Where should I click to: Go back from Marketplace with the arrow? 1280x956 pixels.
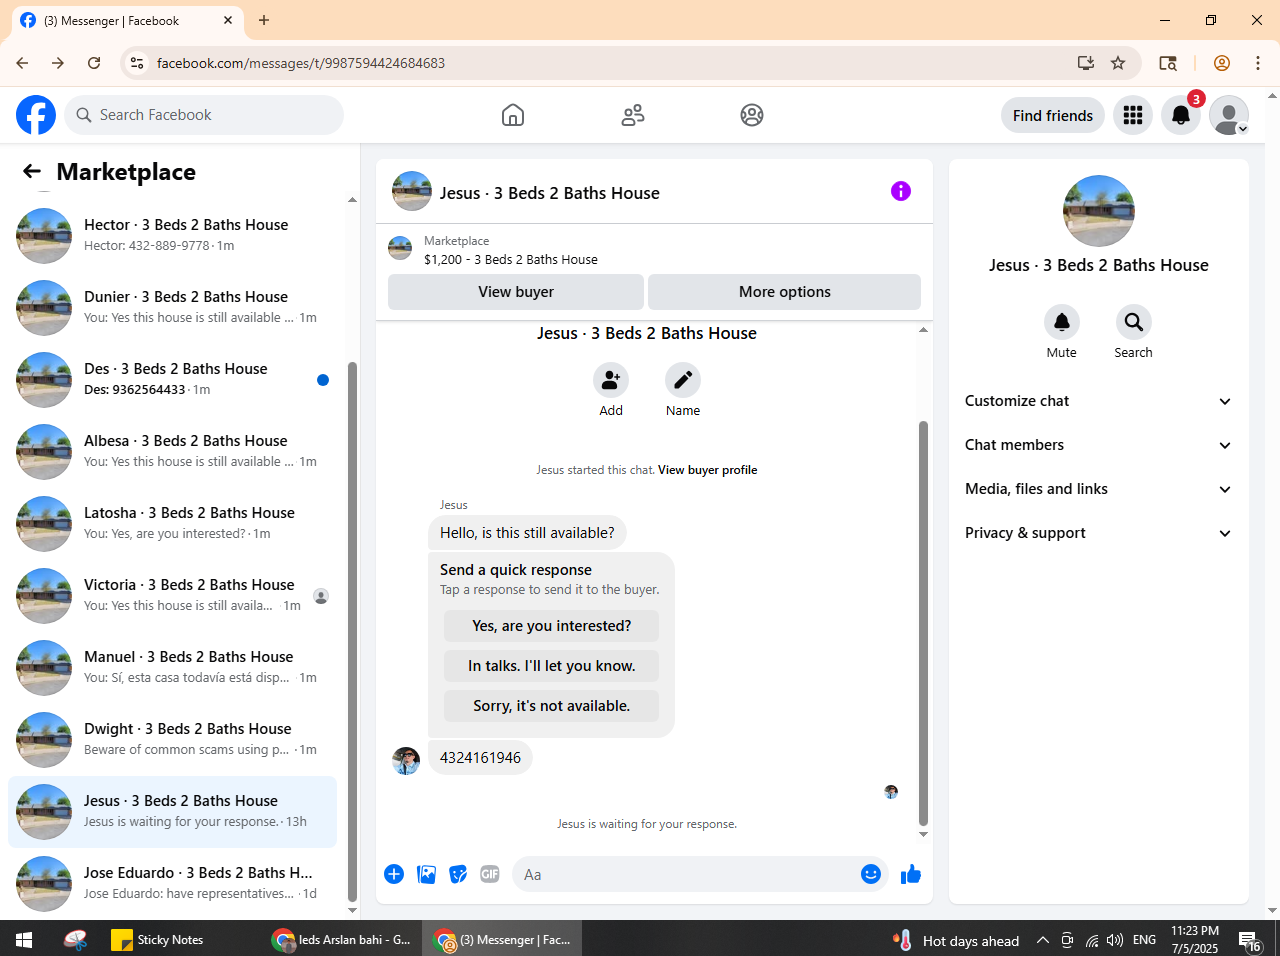(32, 172)
